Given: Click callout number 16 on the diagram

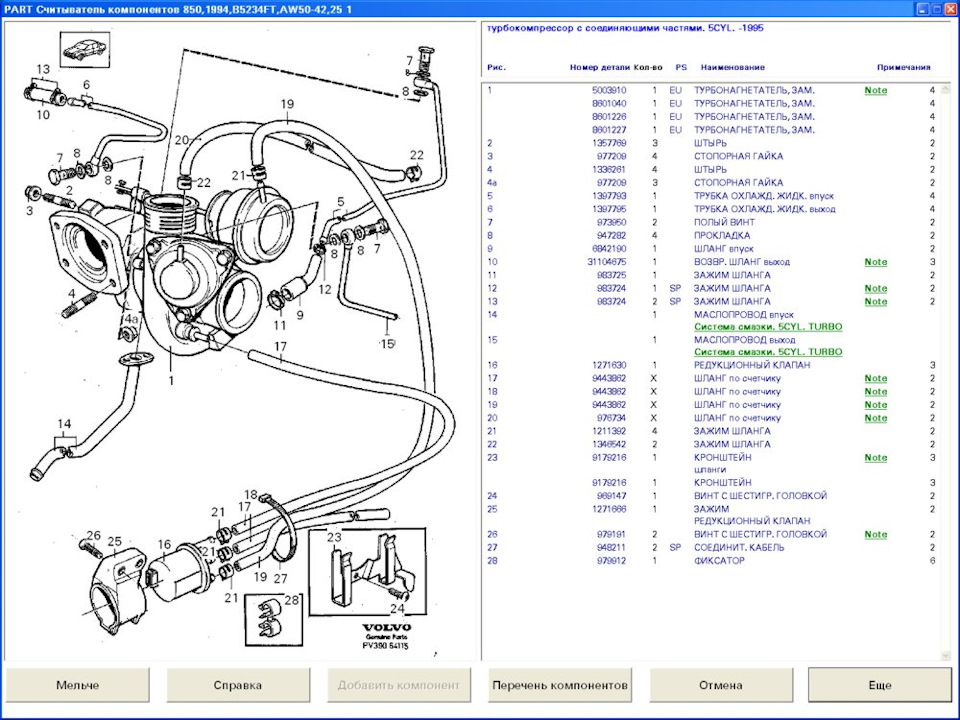Looking at the screenshot, I should 164,544.
